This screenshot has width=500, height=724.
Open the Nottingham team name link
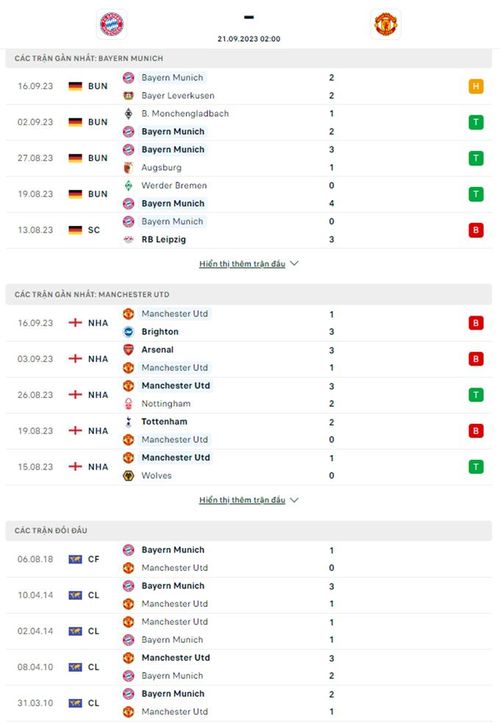[x=166, y=404]
